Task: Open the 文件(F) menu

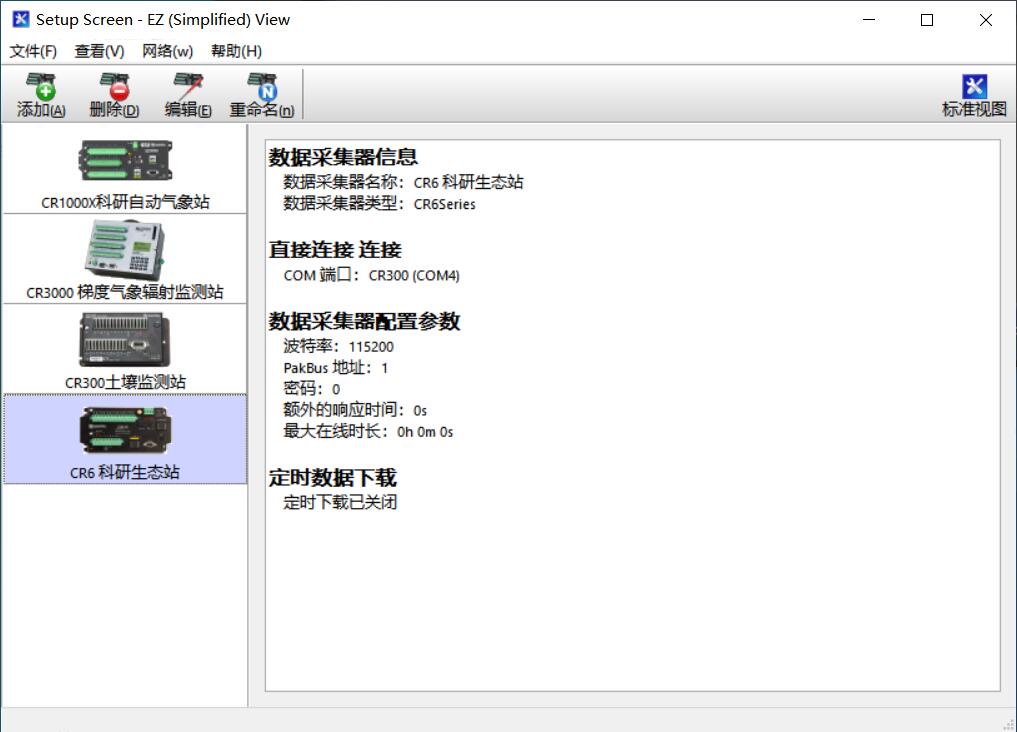Action: 33,51
